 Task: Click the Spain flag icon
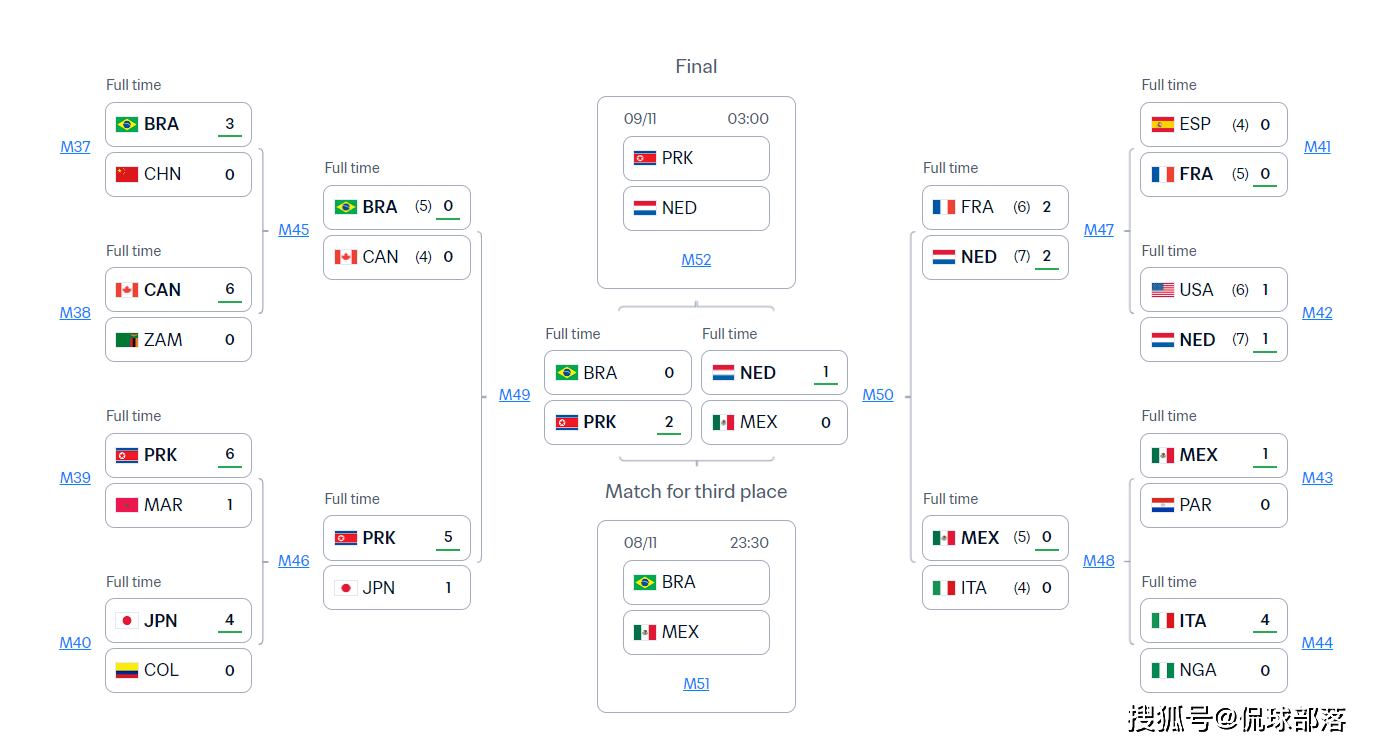click(1163, 124)
